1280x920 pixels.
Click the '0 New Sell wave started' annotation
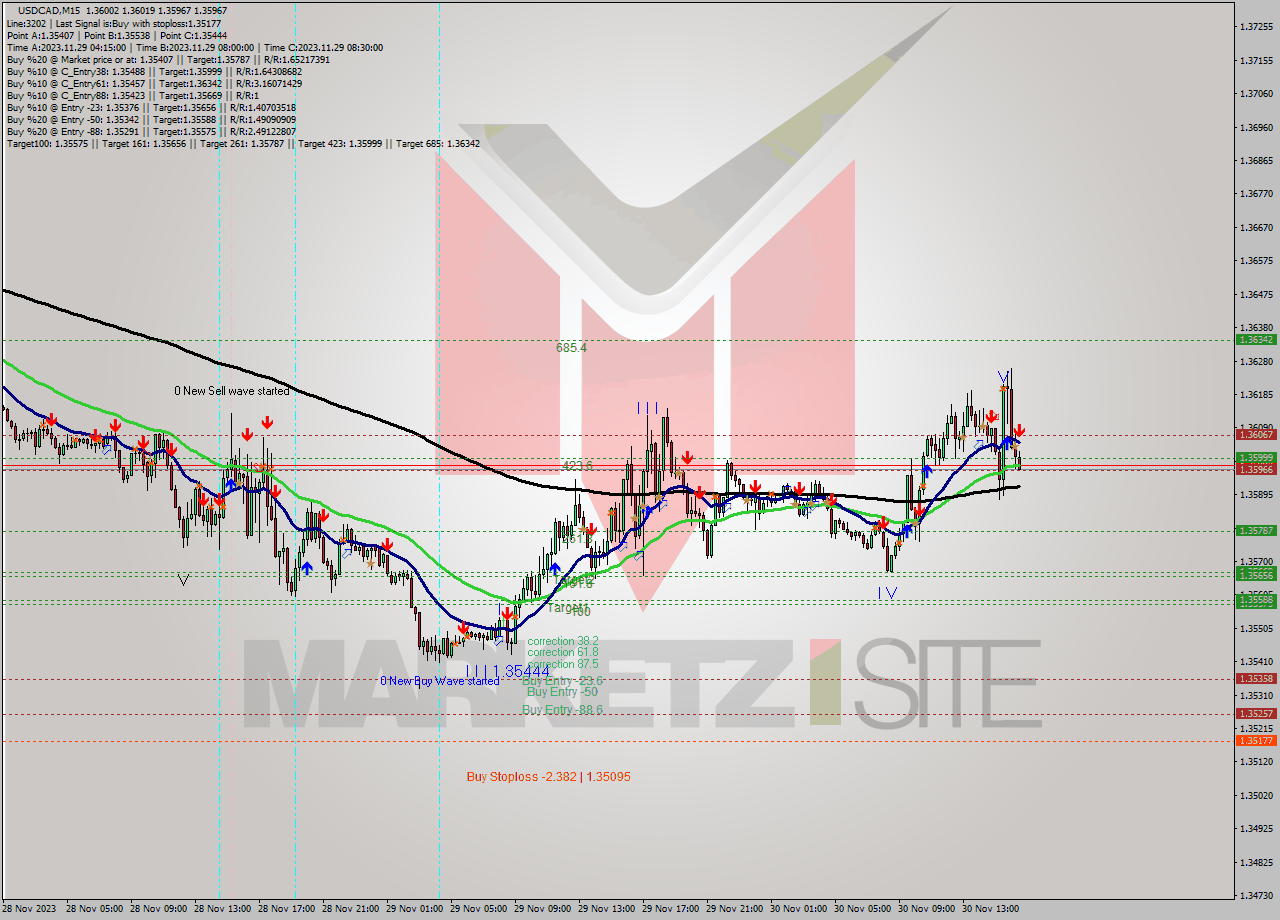click(x=231, y=391)
